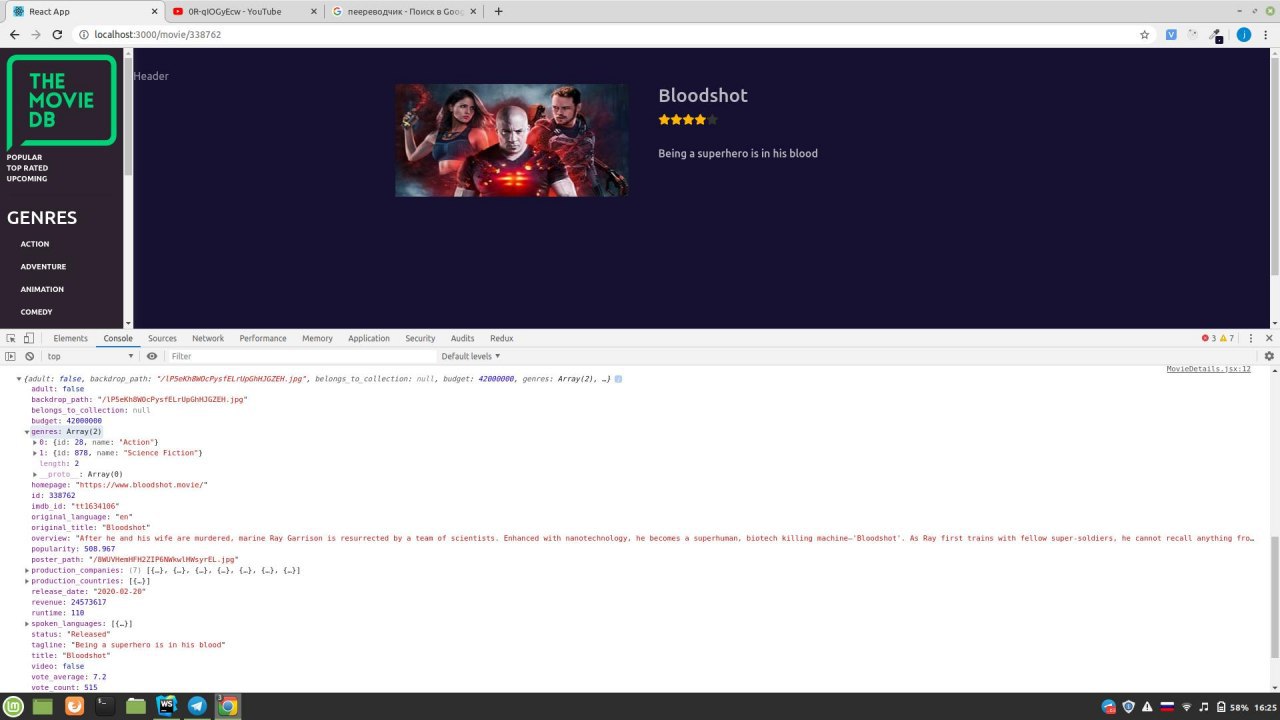Screen dimensions: 1280x720
Task: Expand genre item 0 Action
Action: [35, 442]
